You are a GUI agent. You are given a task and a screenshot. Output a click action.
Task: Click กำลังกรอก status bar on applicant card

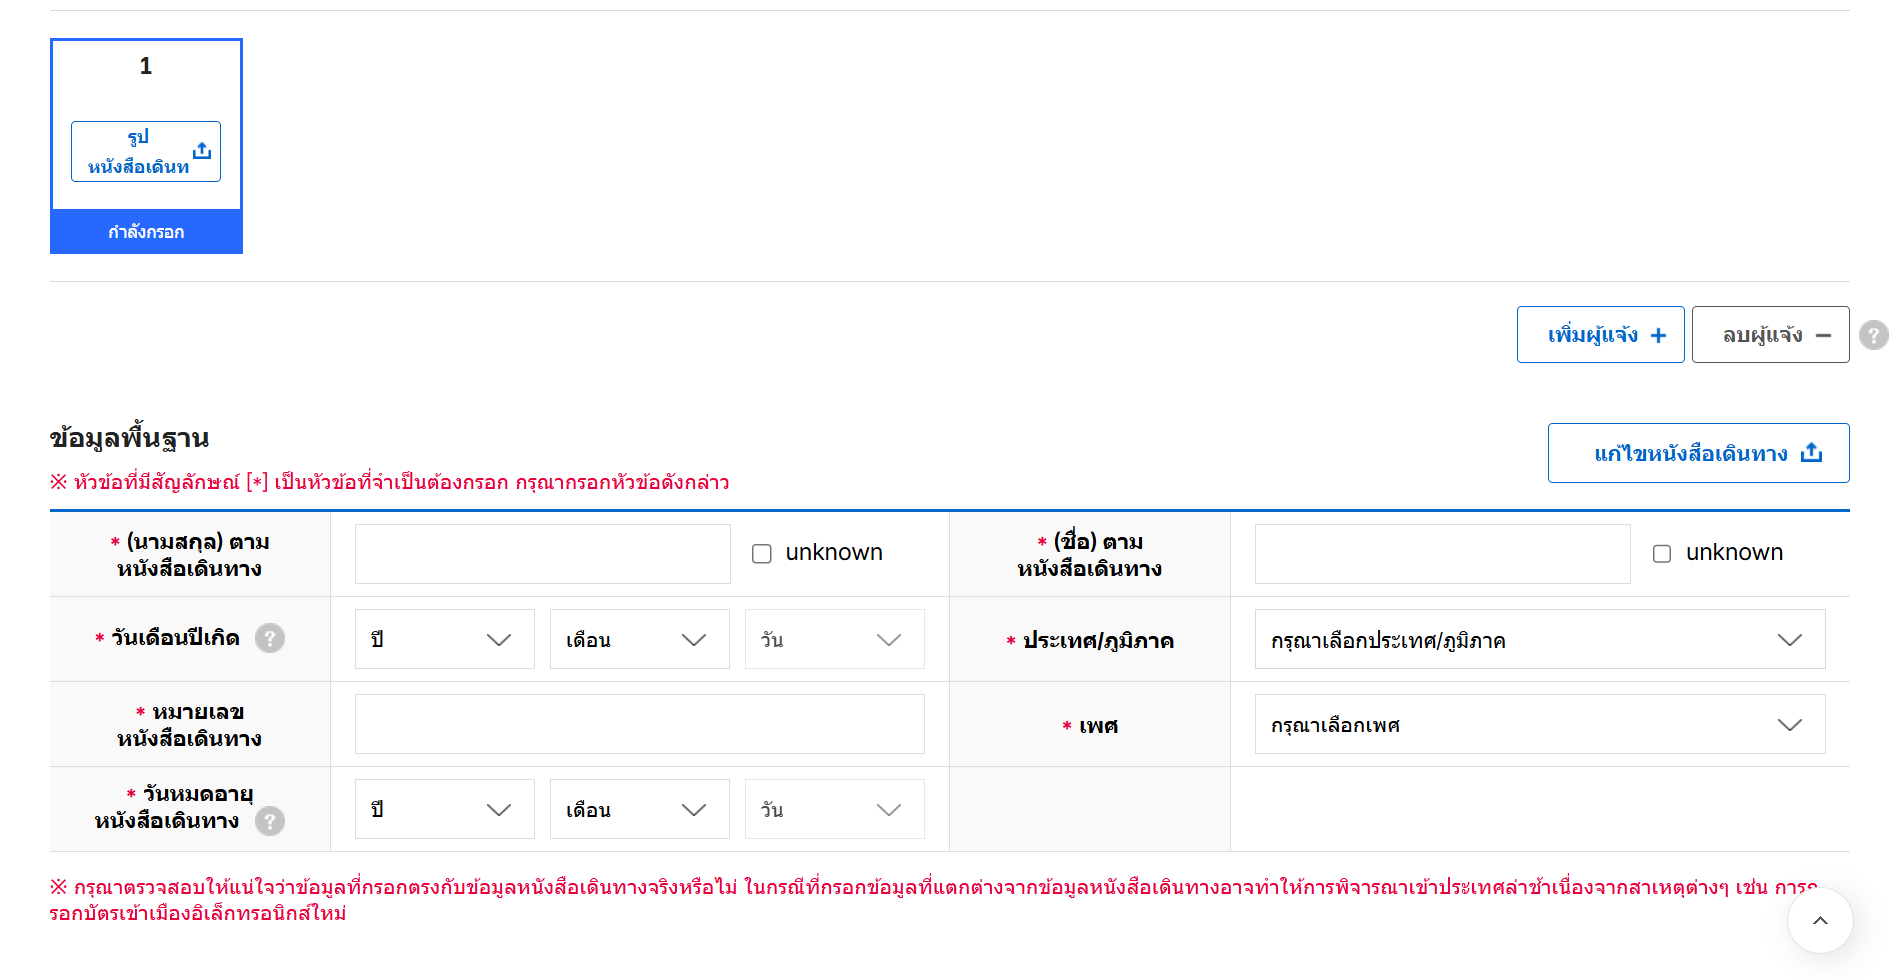click(146, 232)
